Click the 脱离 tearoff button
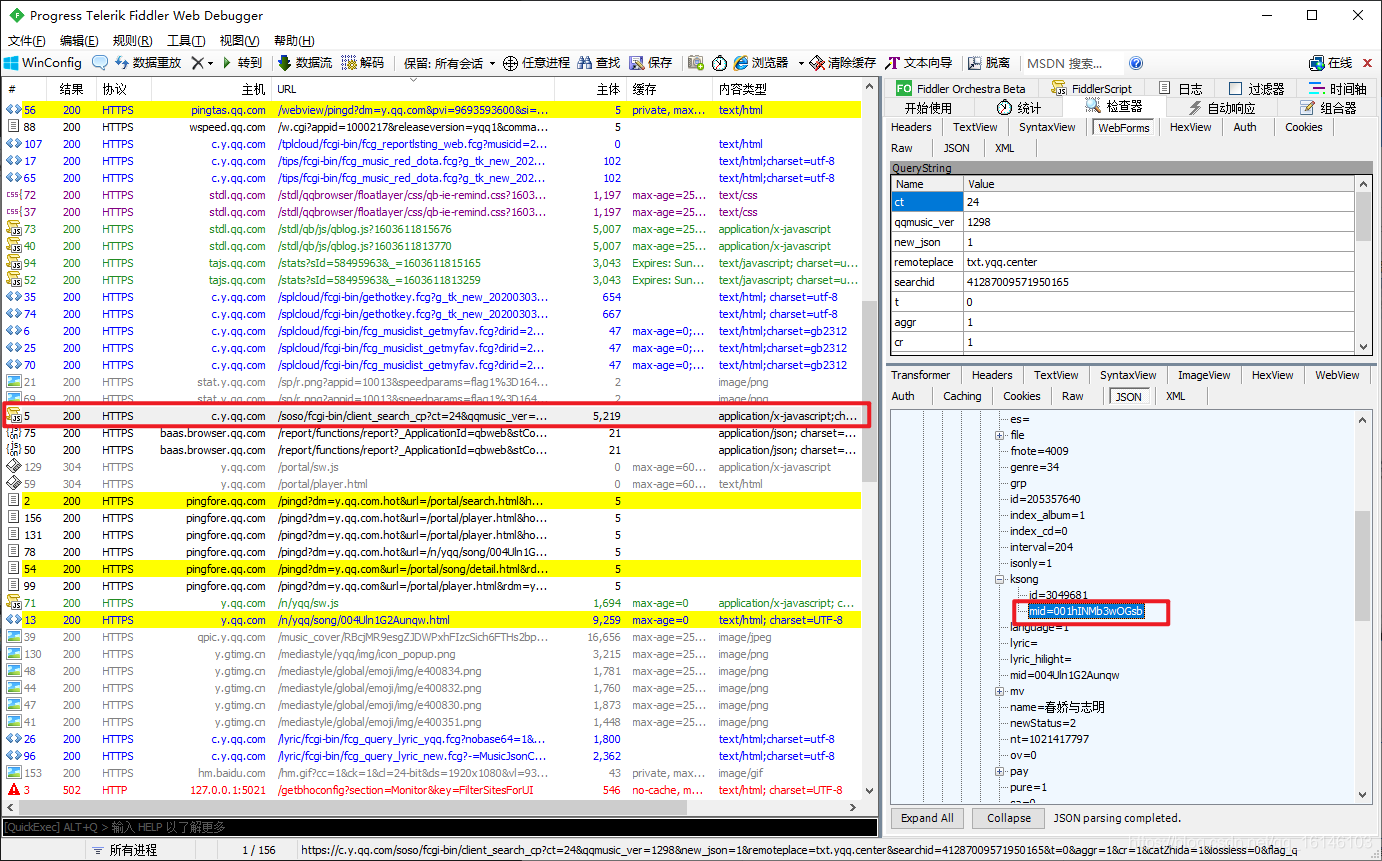 click(x=988, y=63)
